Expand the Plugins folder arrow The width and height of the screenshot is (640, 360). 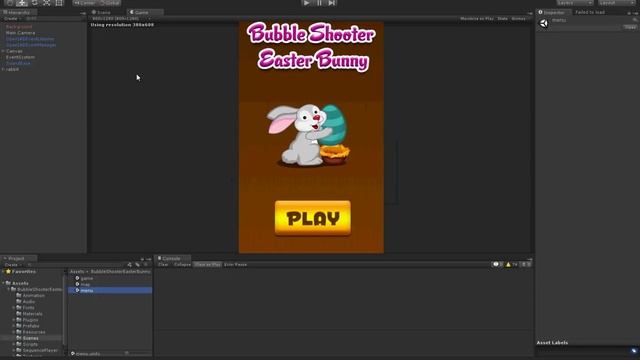coord(13,320)
